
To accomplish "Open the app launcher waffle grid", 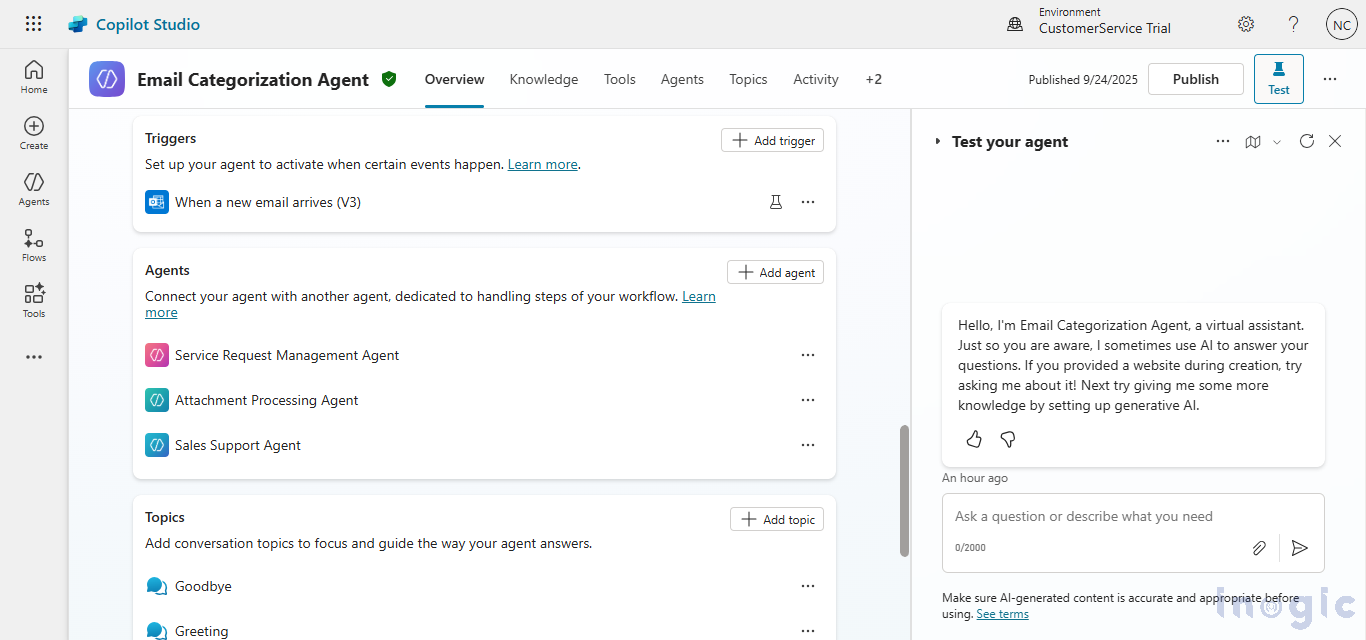I will pyautogui.click(x=34, y=24).
